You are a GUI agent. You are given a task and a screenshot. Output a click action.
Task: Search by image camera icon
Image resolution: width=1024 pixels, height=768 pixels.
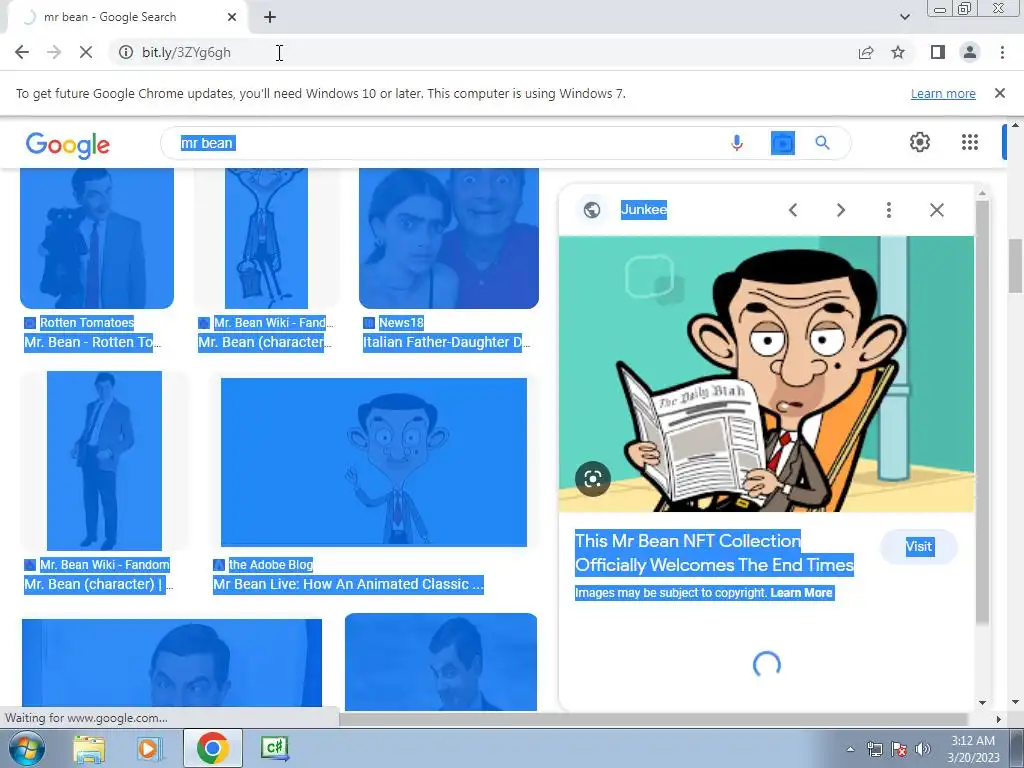782,142
